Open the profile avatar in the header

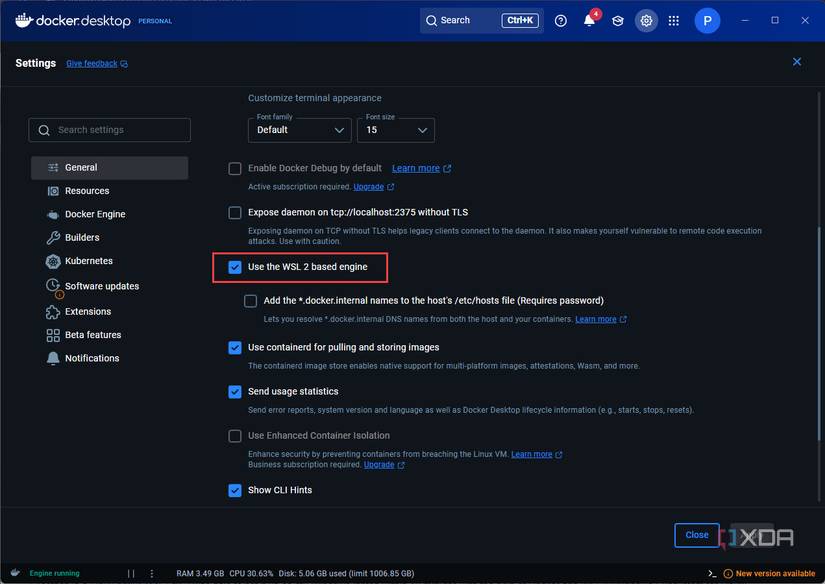707,20
